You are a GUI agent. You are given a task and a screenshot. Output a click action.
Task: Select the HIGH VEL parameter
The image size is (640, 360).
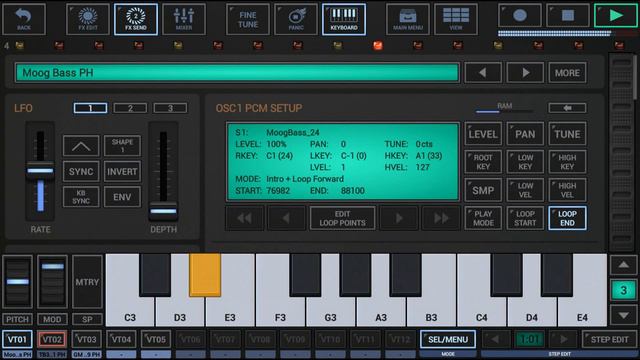coord(567,190)
